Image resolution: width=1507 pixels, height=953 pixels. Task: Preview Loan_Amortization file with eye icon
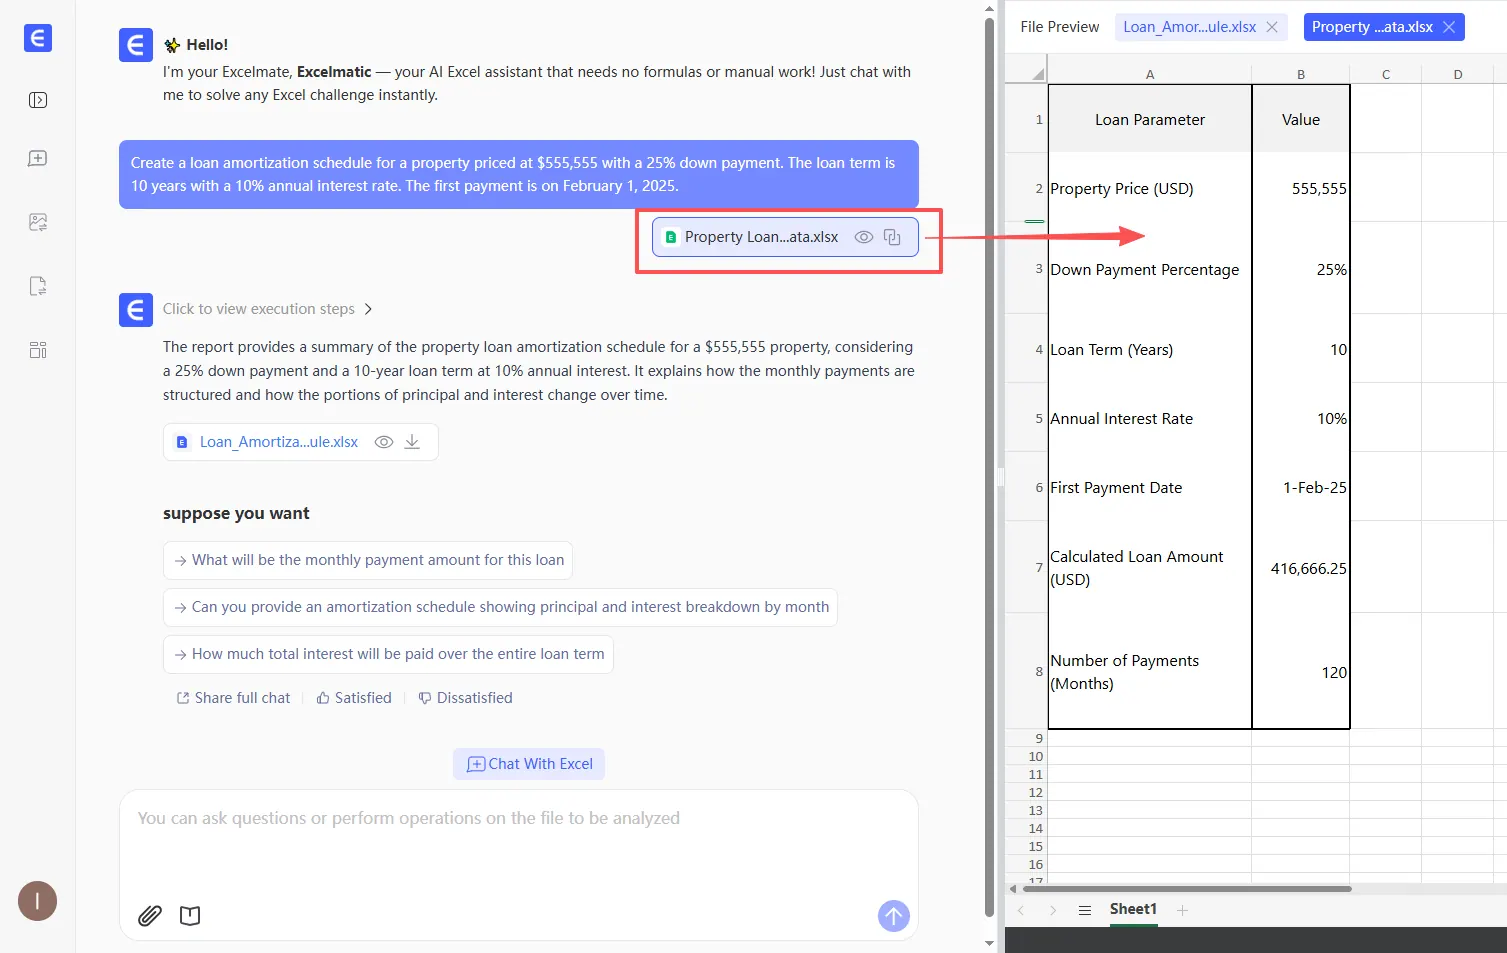(x=383, y=442)
